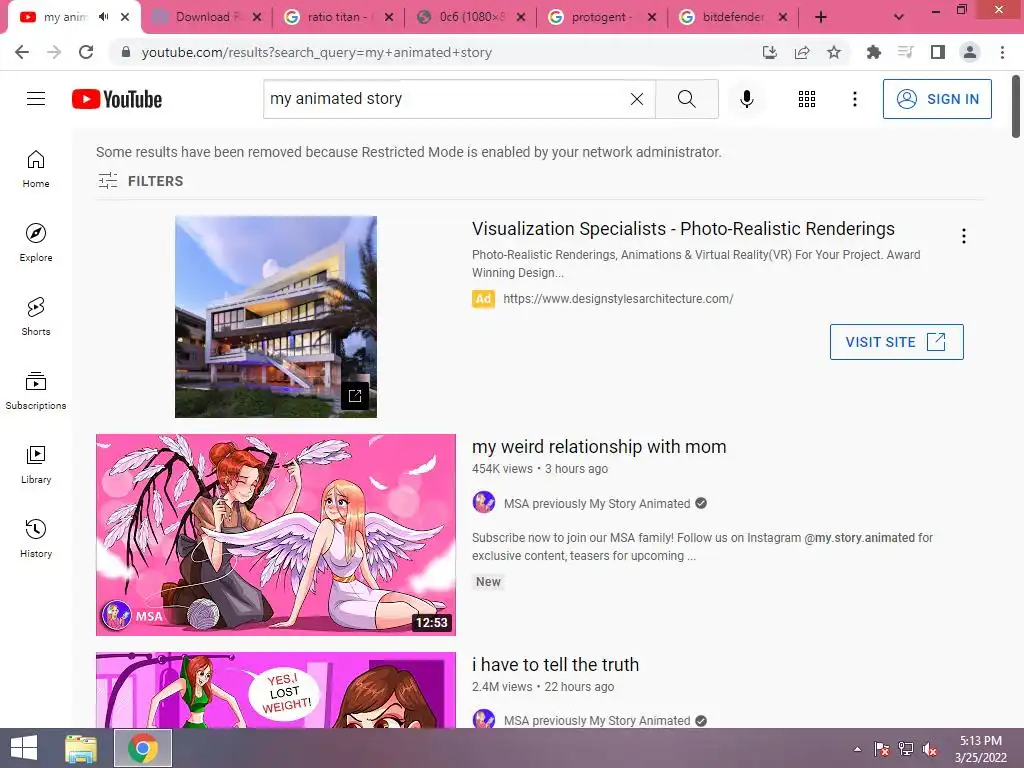Open Shorts in the sidebar
The width and height of the screenshot is (1024, 768).
pyautogui.click(x=36, y=316)
